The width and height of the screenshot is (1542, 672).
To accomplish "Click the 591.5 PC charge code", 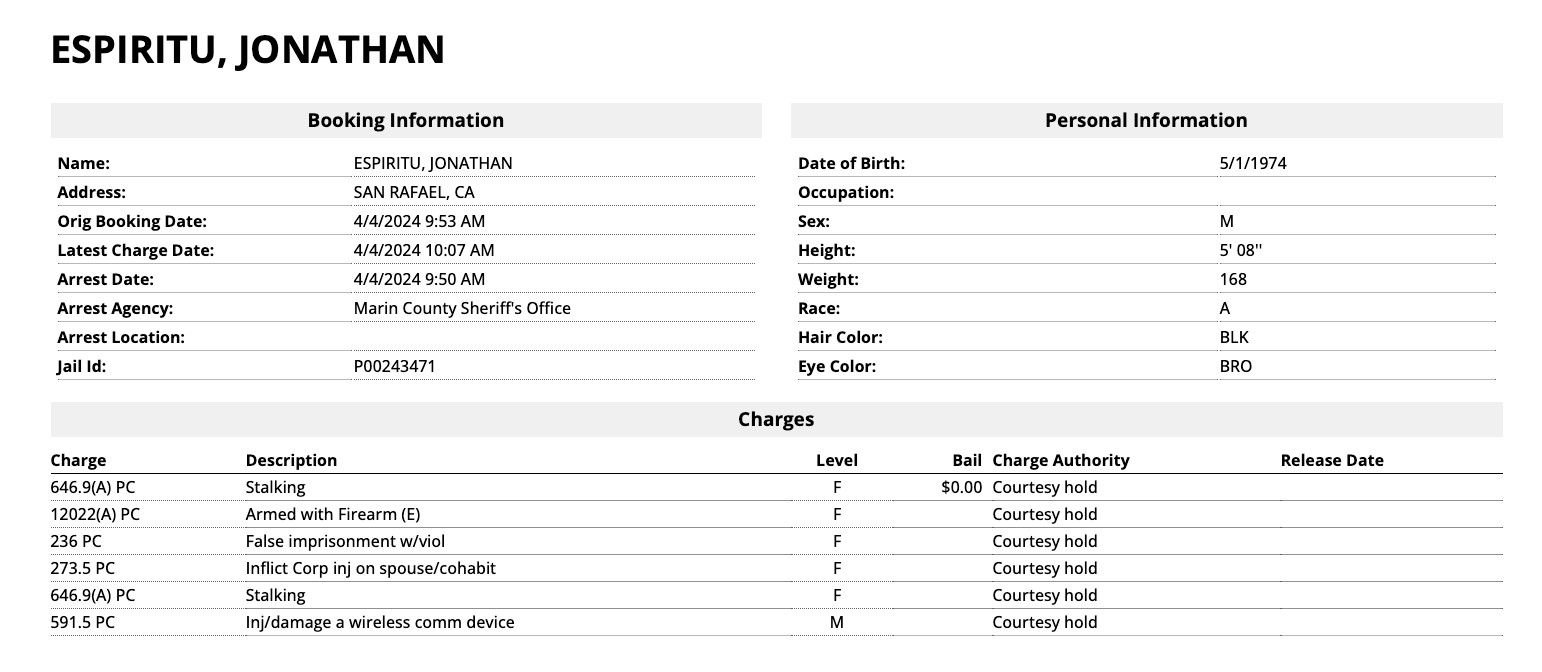I will [82, 622].
